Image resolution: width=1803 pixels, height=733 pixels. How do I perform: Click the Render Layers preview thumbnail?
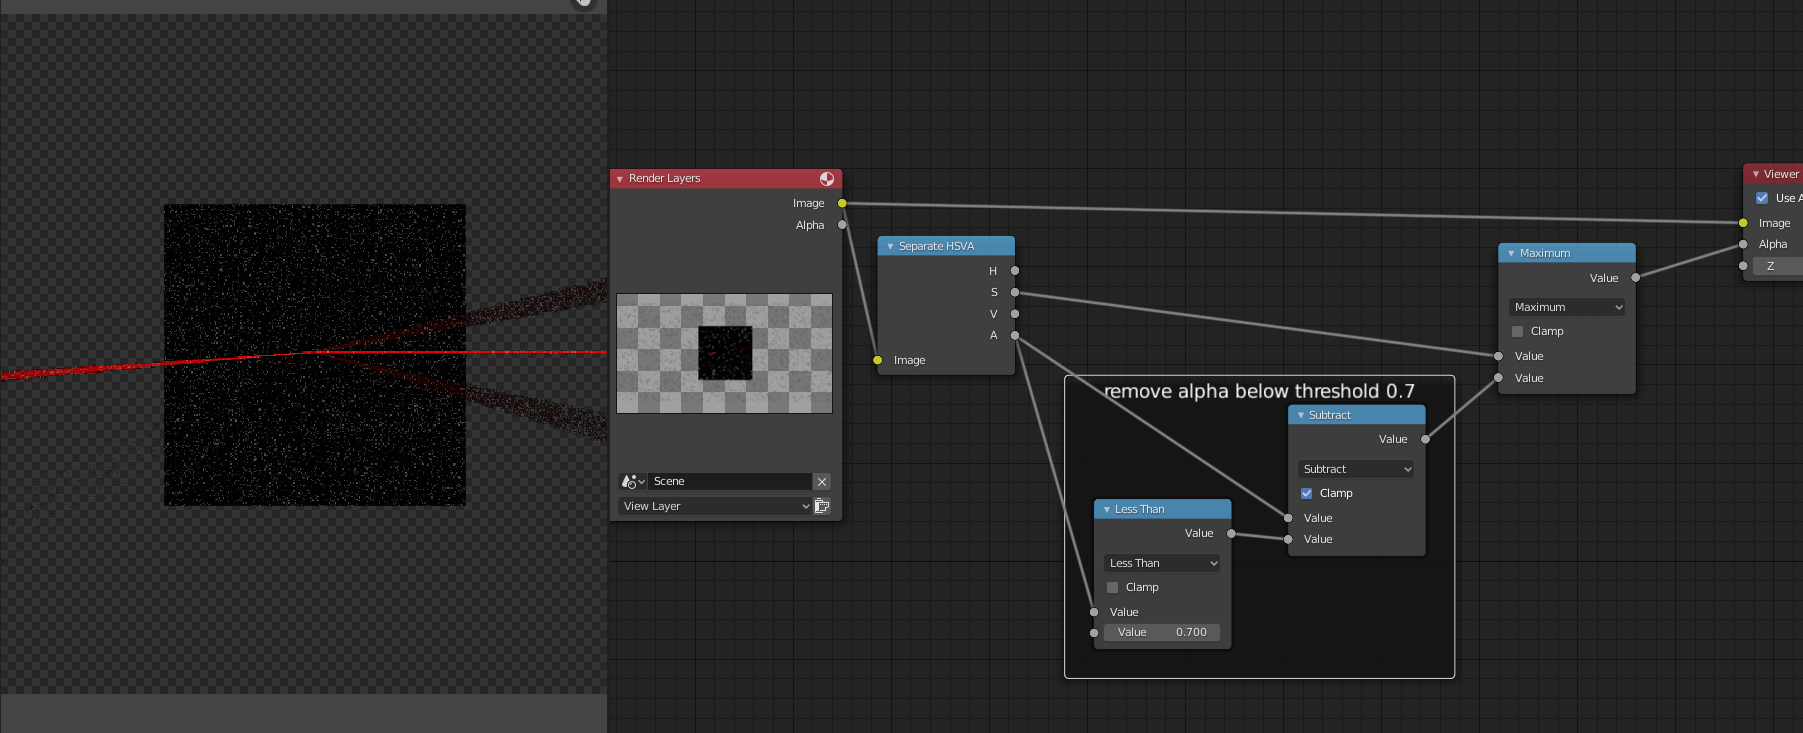point(724,353)
